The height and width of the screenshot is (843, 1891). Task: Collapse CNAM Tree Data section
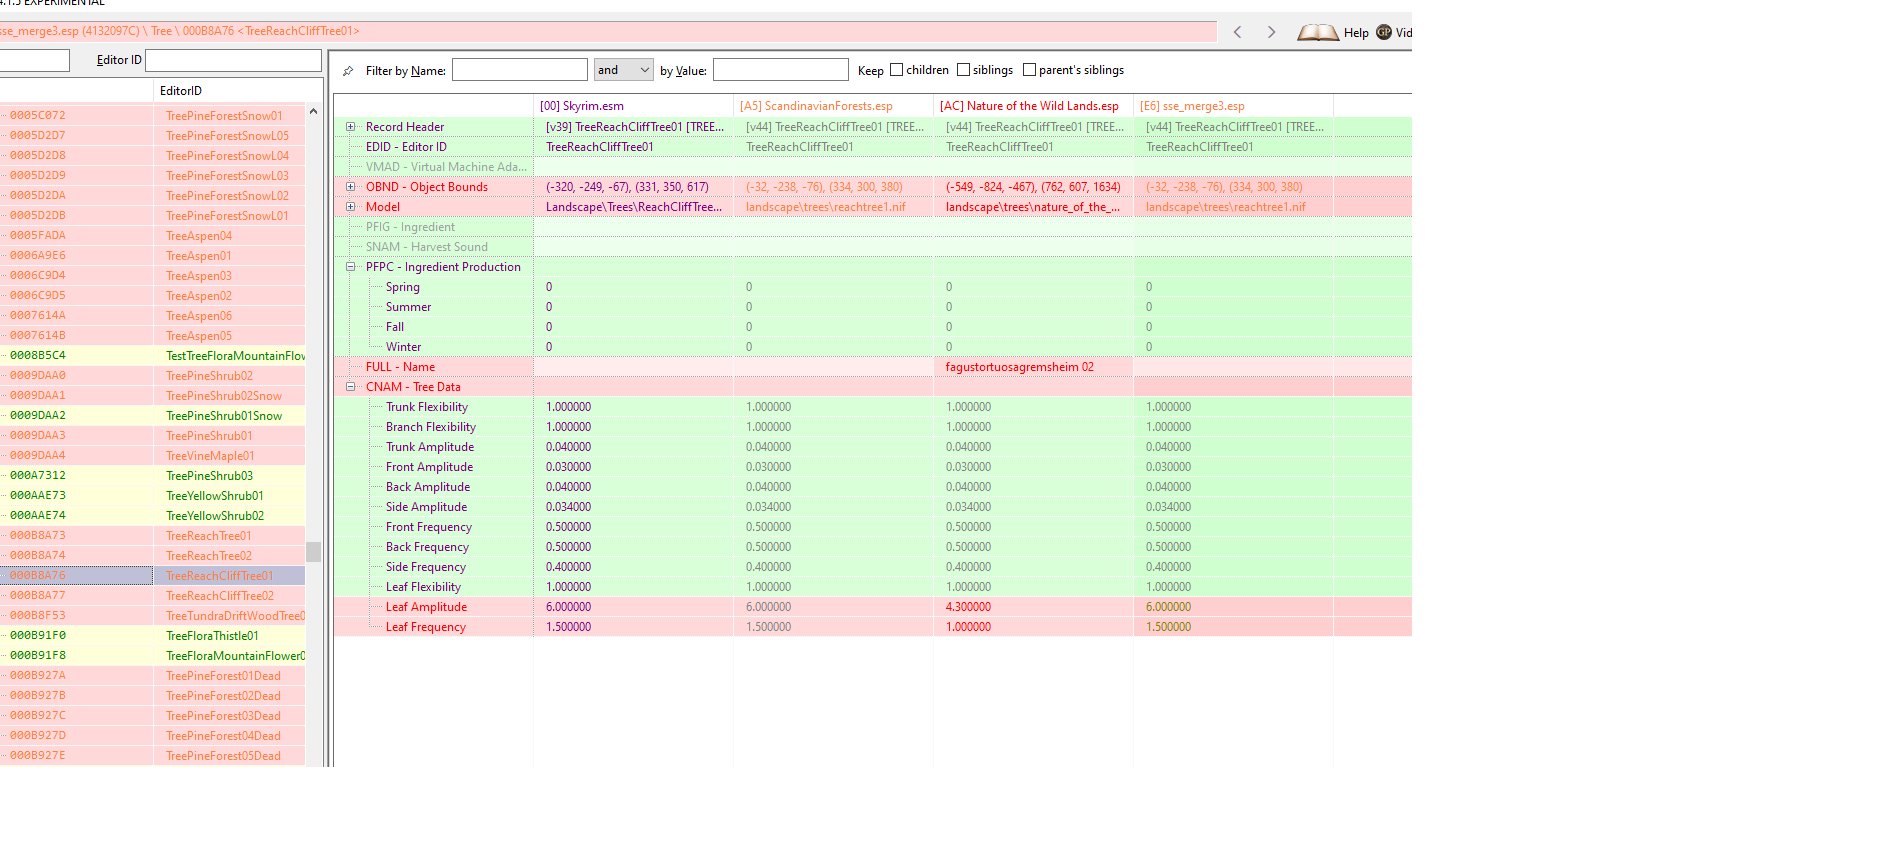(x=350, y=387)
